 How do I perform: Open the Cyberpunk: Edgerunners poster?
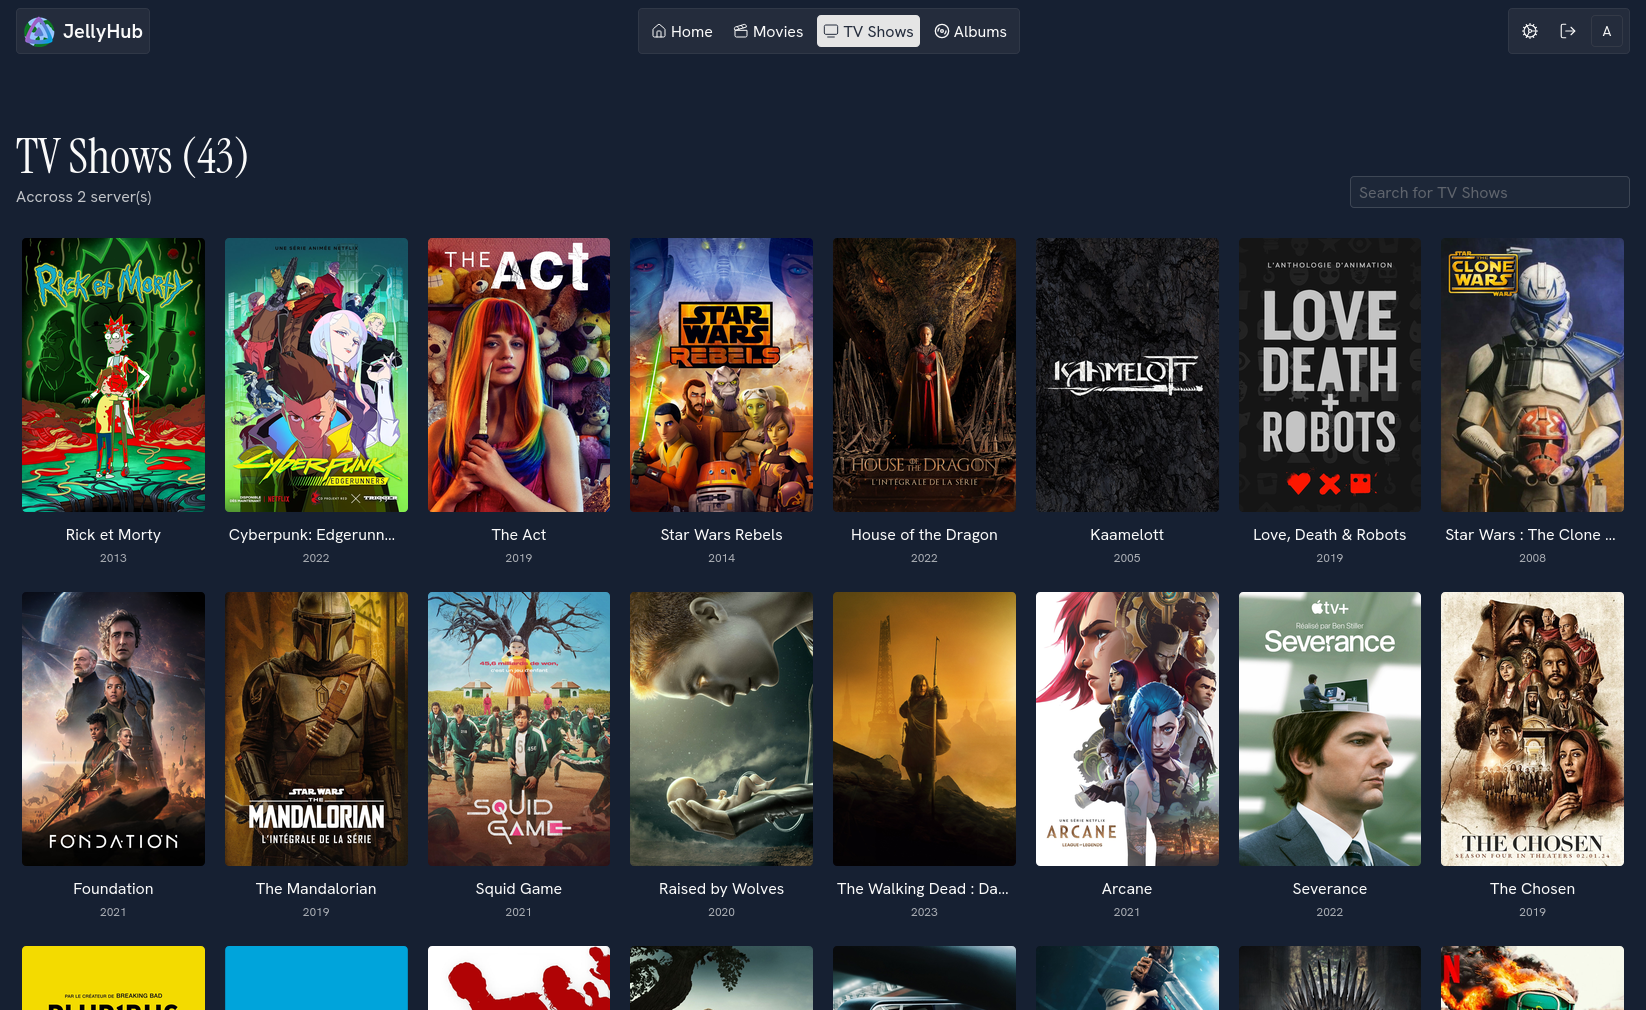click(316, 375)
